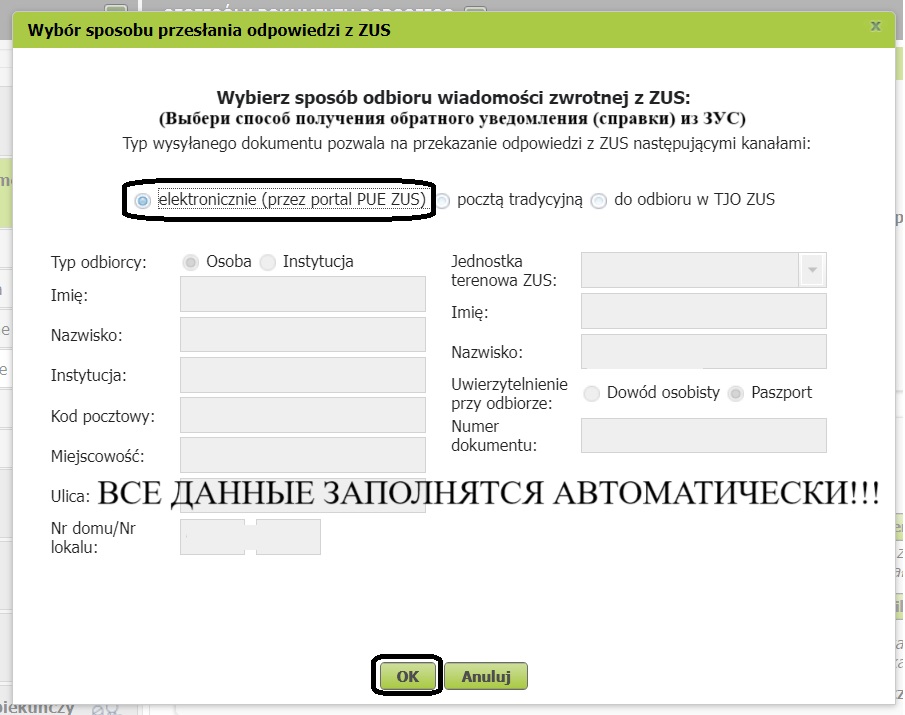The width and height of the screenshot is (905, 715).
Task: Click the Imię field below Jednostka terenowa ZUS
Action: click(x=703, y=311)
